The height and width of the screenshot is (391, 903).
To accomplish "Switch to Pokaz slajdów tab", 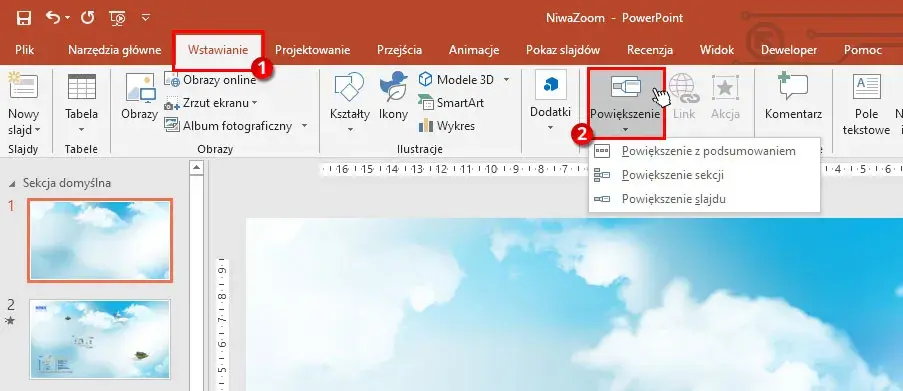I will pos(563,50).
